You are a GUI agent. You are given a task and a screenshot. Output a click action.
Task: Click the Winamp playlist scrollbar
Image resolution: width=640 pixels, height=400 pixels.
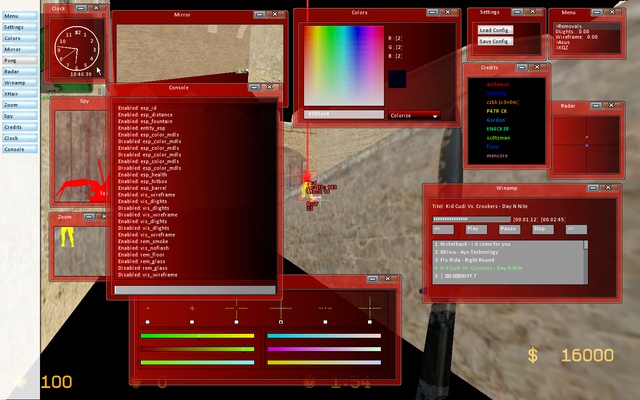pyautogui.click(x=586, y=262)
